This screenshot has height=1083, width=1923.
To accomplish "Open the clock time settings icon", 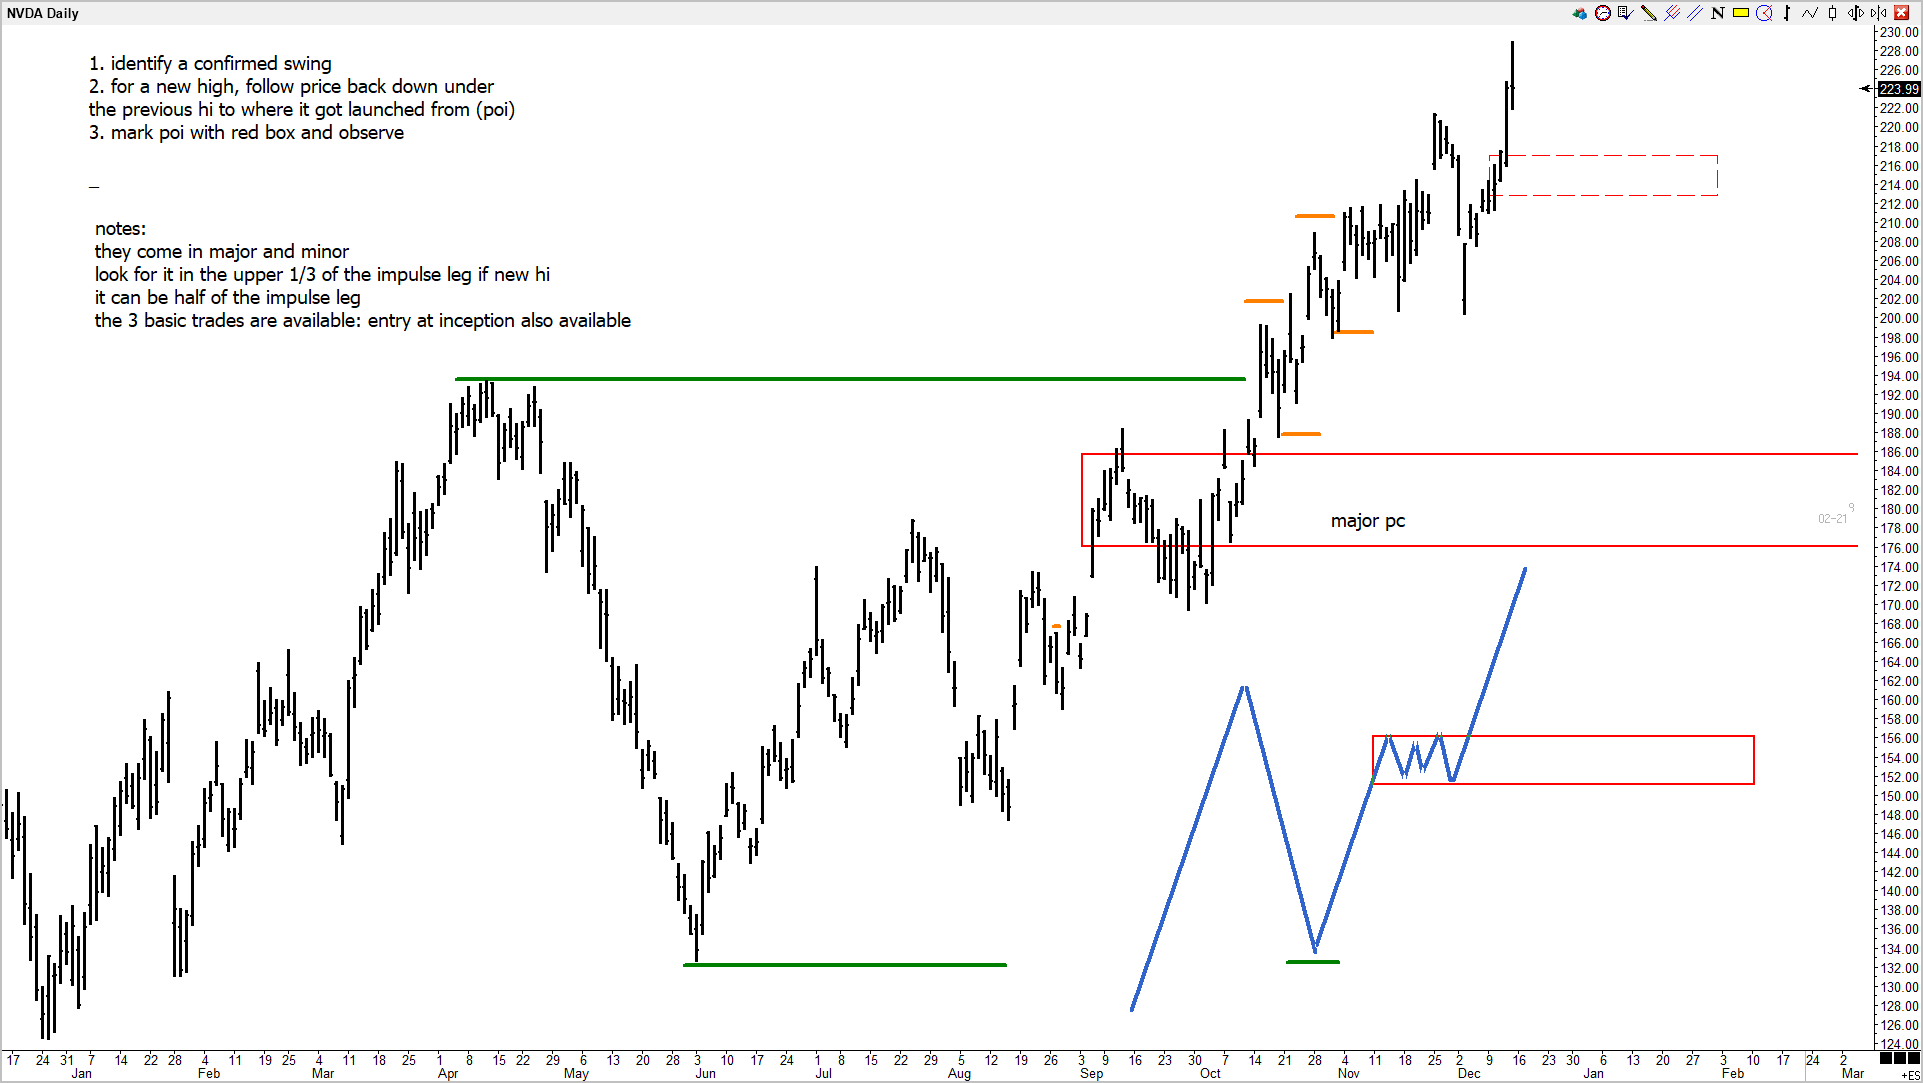I will coord(1603,13).
